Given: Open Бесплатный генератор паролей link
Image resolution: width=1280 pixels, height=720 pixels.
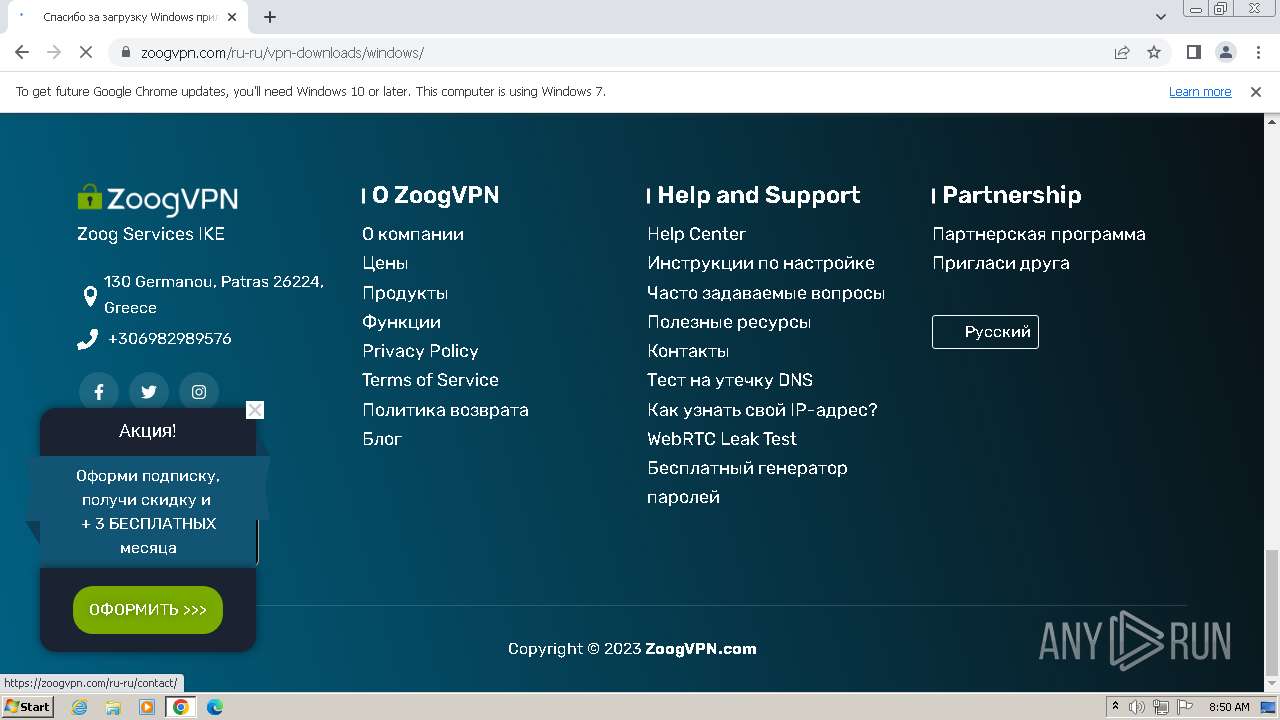Looking at the screenshot, I should coord(747,482).
